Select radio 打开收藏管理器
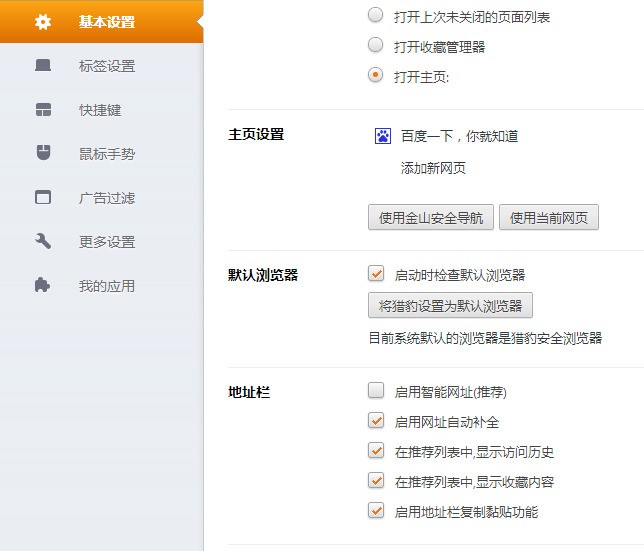This screenshot has height=551, width=644. click(x=375, y=45)
